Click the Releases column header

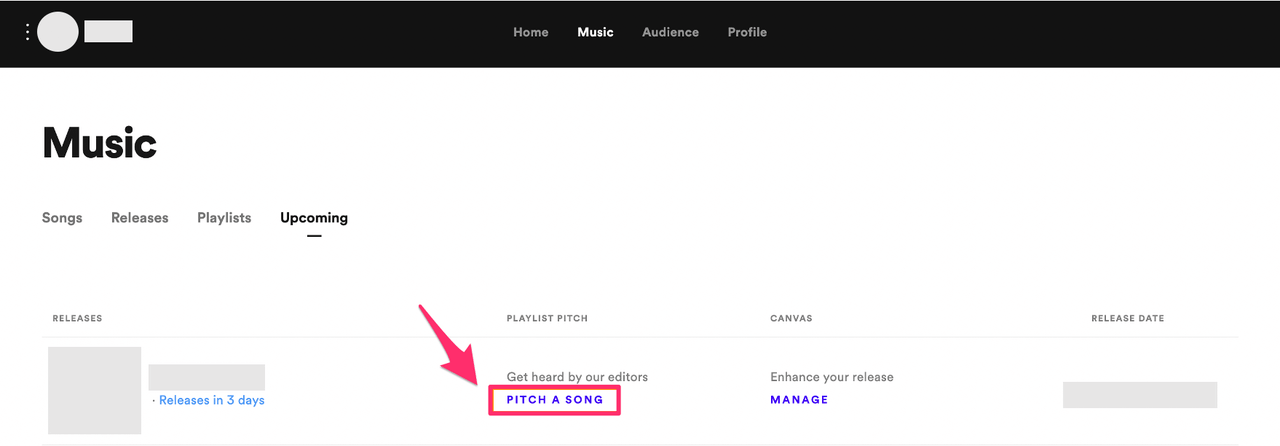click(77, 319)
